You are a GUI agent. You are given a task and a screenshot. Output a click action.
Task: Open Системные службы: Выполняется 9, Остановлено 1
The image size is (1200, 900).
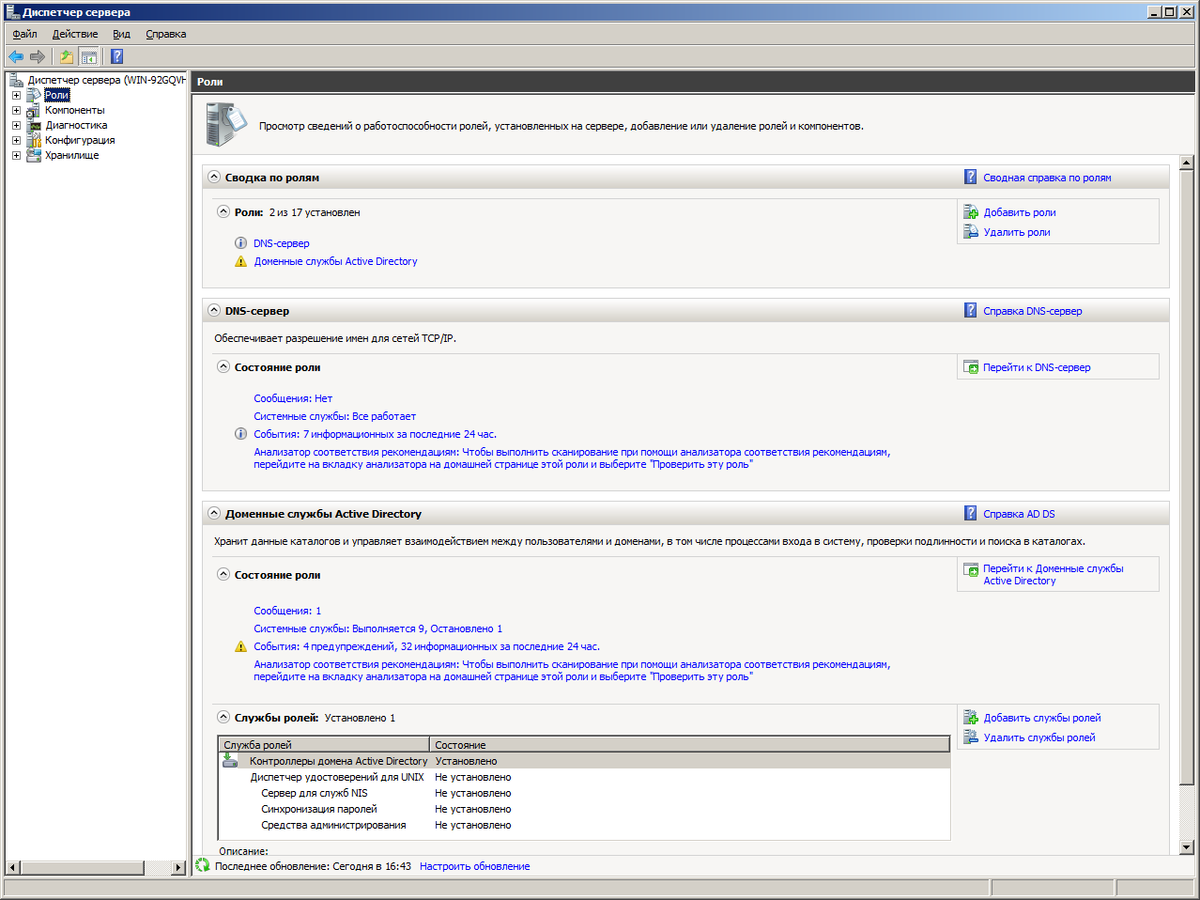coord(378,628)
